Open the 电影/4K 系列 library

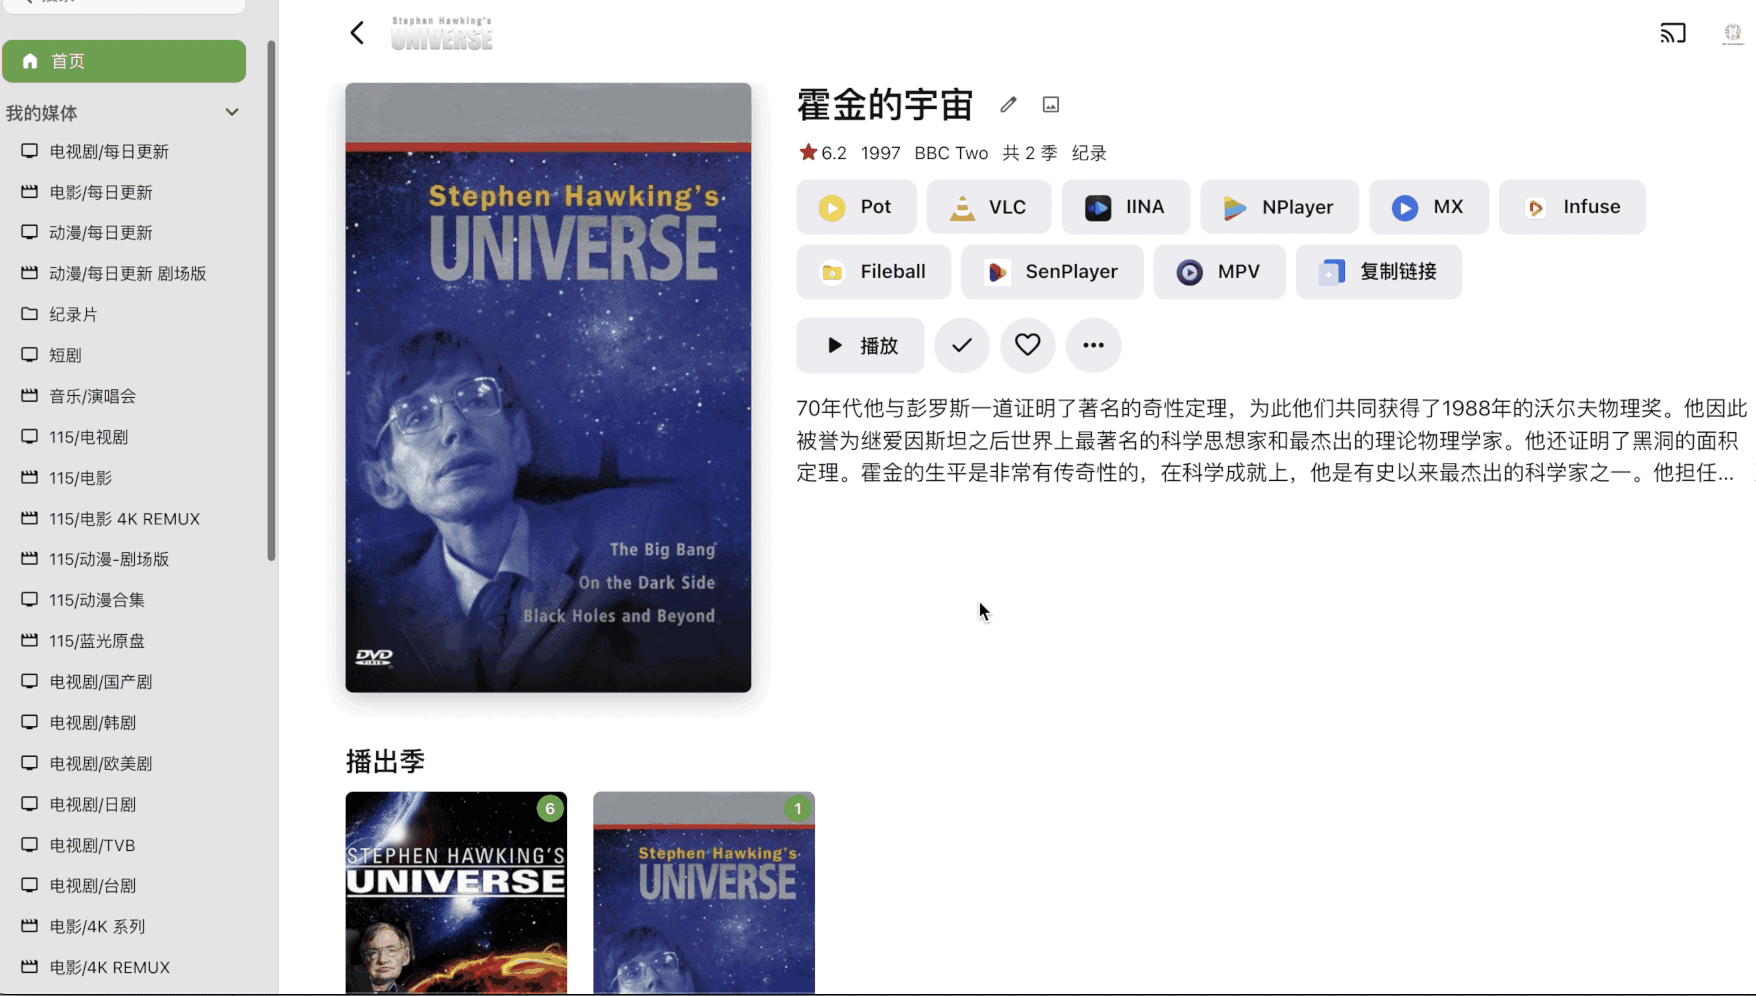pyautogui.click(x=124, y=926)
